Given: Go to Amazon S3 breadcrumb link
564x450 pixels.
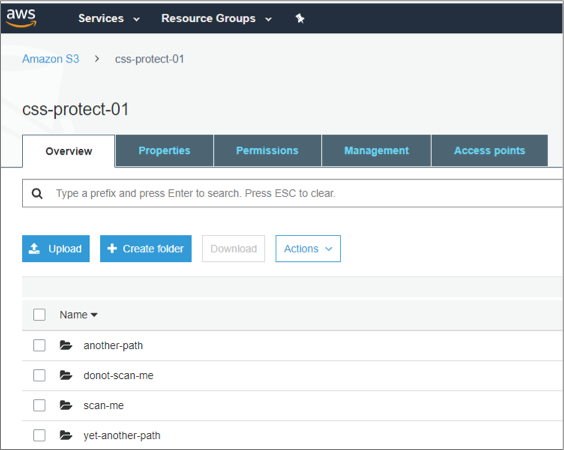Looking at the screenshot, I should (x=51, y=59).
